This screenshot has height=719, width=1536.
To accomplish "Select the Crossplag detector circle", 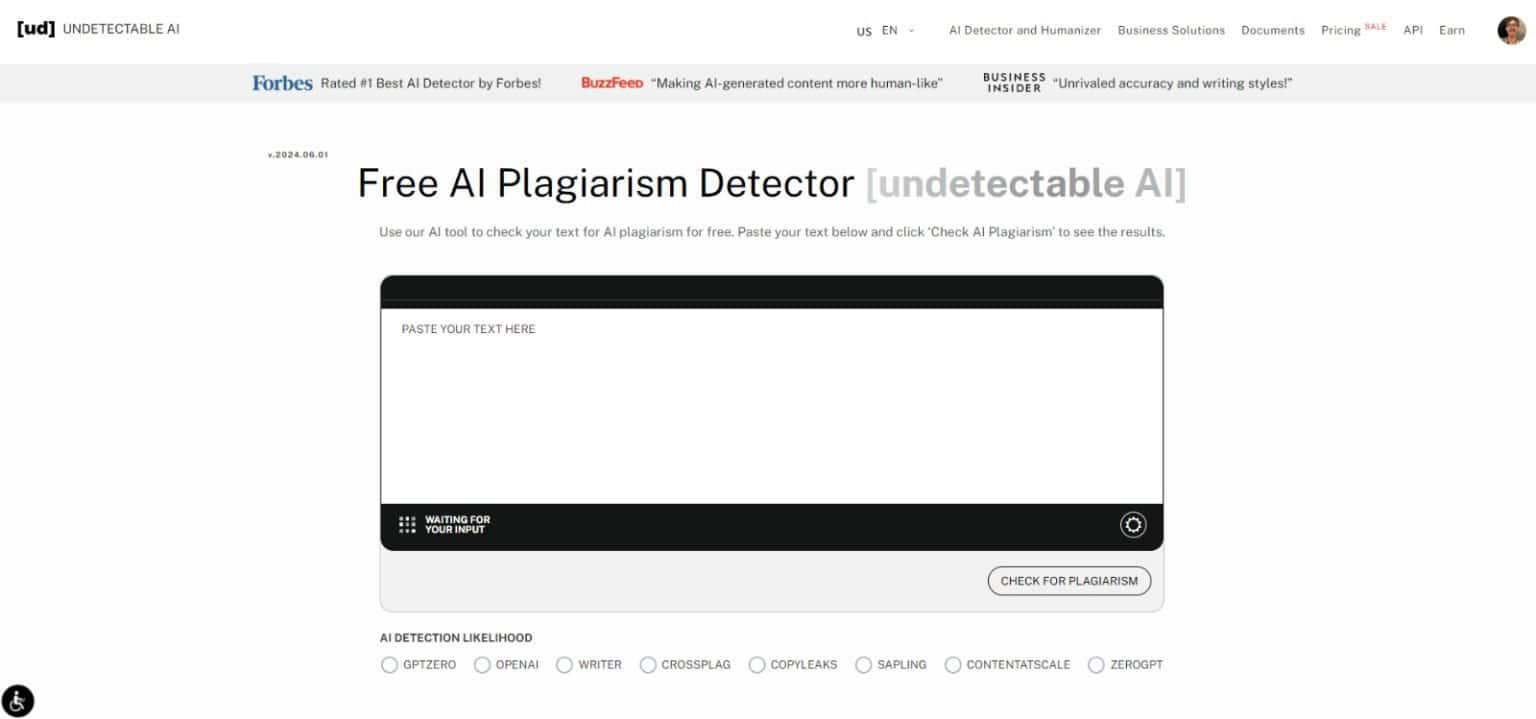I will [x=648, y=665].
